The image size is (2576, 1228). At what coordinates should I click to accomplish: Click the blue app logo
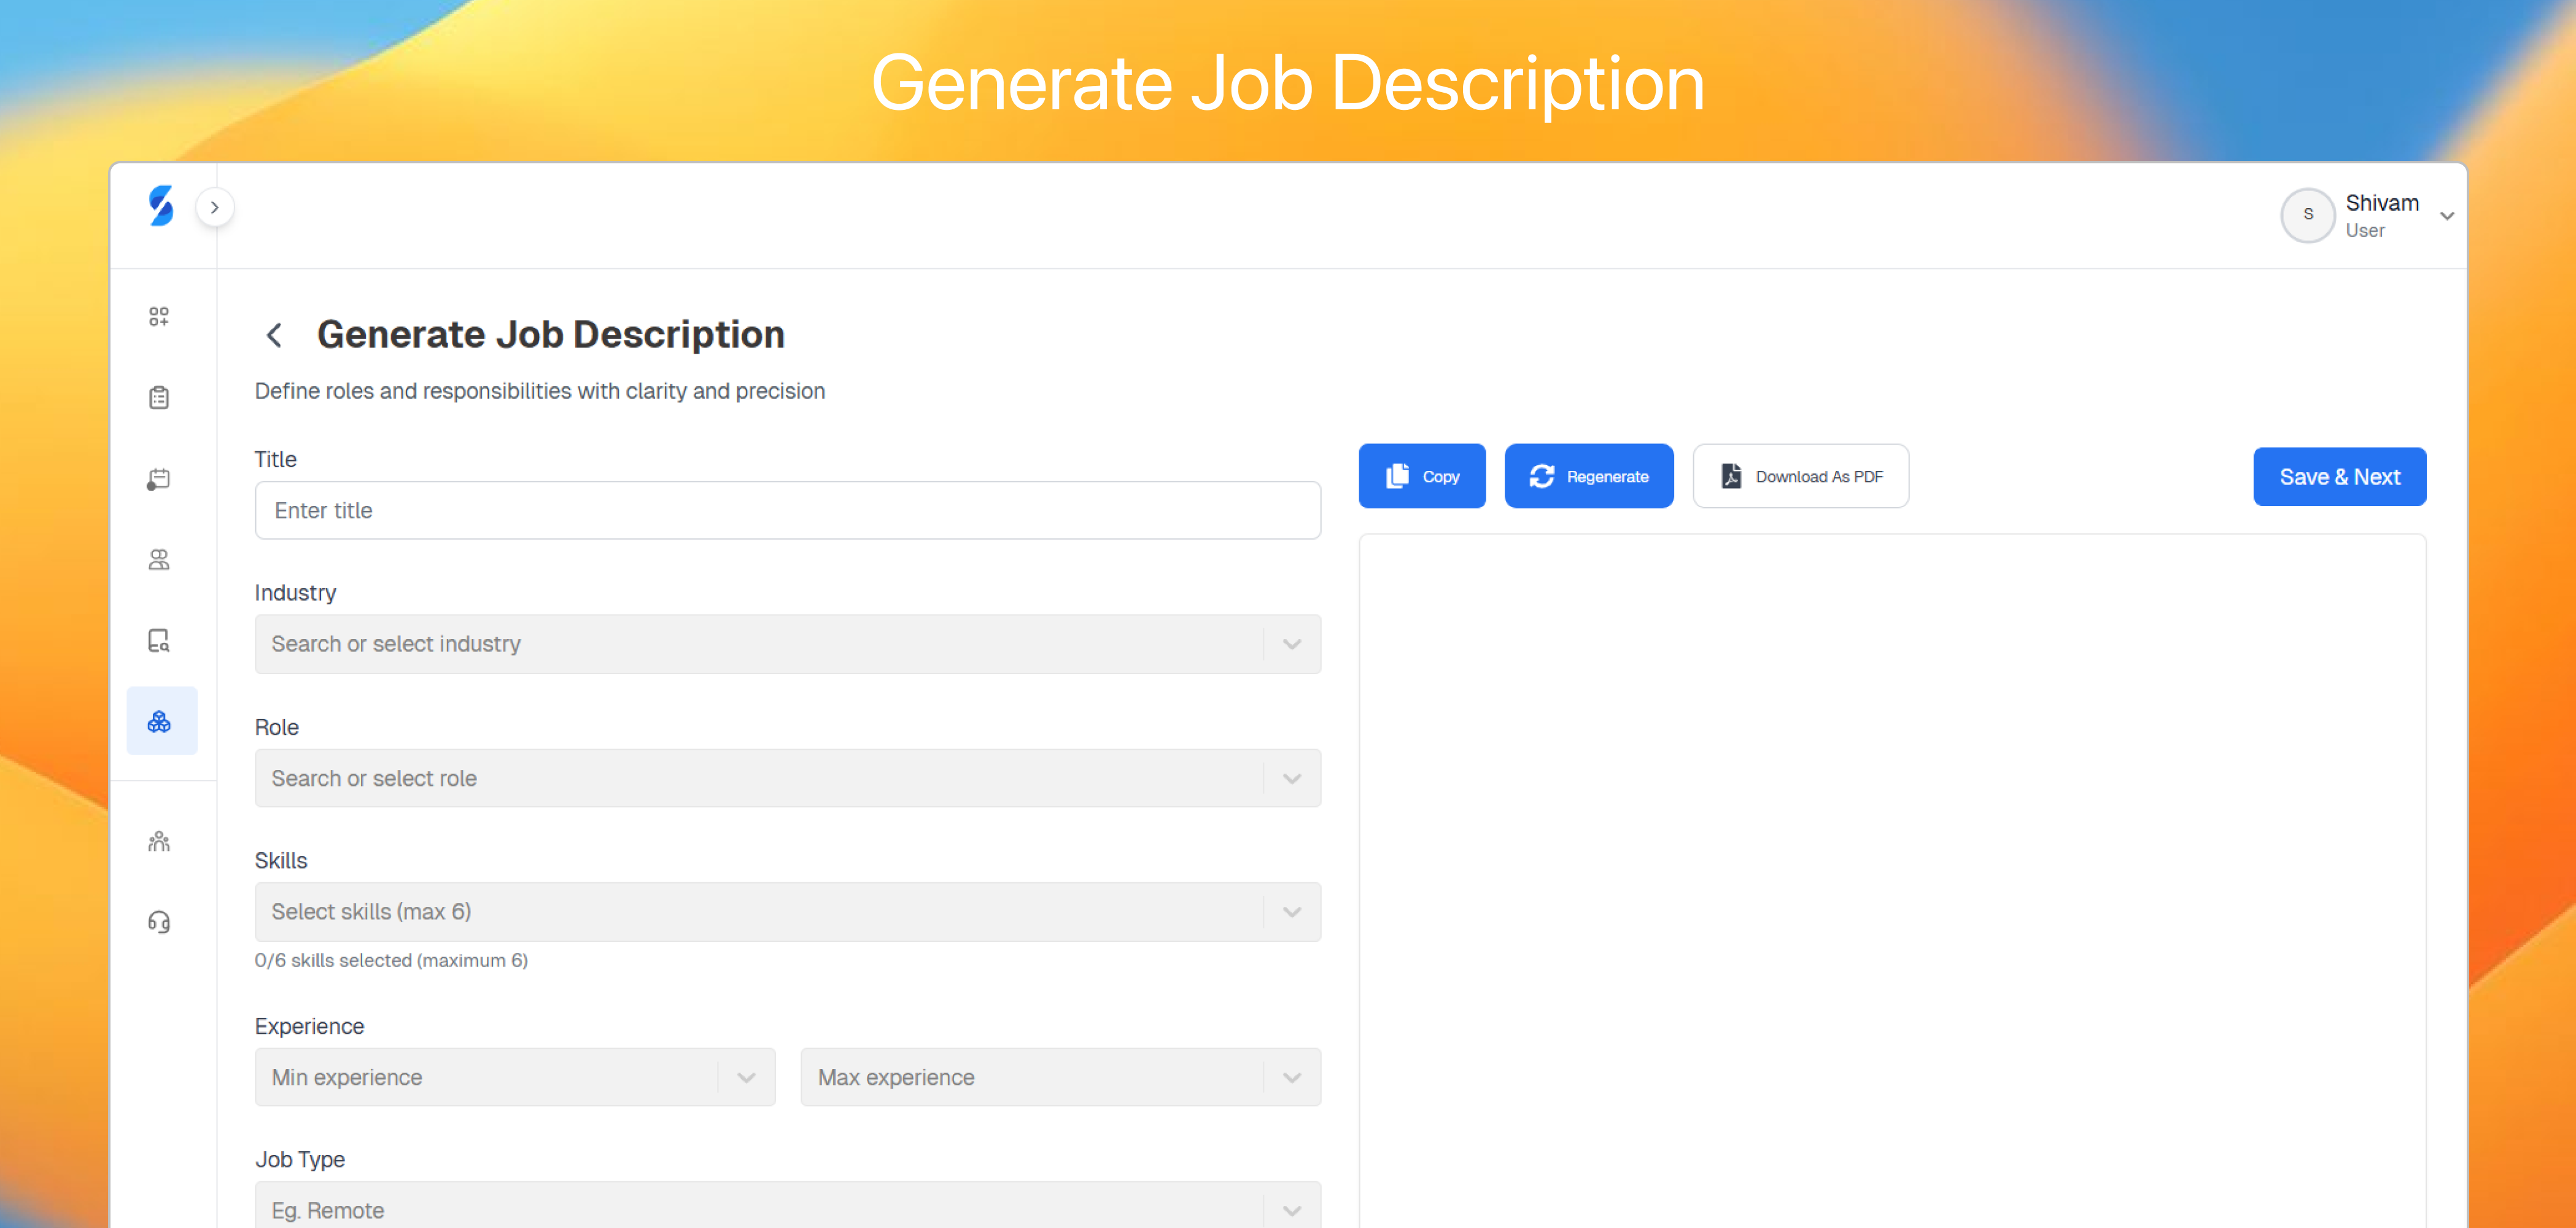click(161, 206)
